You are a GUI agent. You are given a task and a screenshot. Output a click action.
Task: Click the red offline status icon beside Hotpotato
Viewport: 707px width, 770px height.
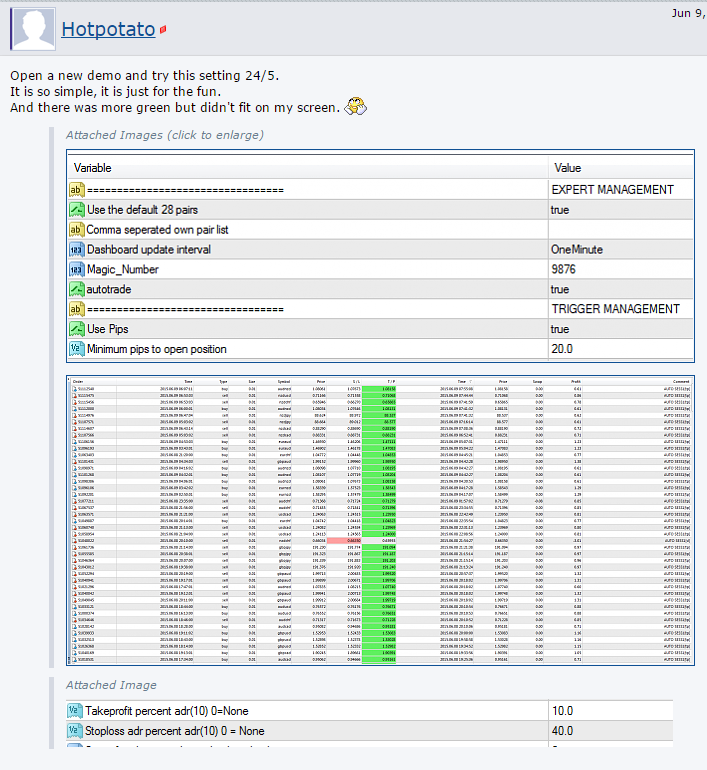pyautogui.click(x=163, y=29)
